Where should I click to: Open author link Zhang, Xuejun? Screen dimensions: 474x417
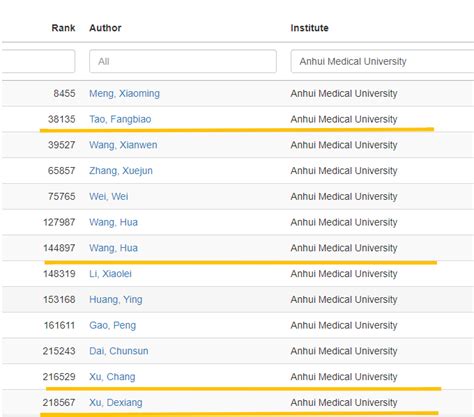point(121,171)
